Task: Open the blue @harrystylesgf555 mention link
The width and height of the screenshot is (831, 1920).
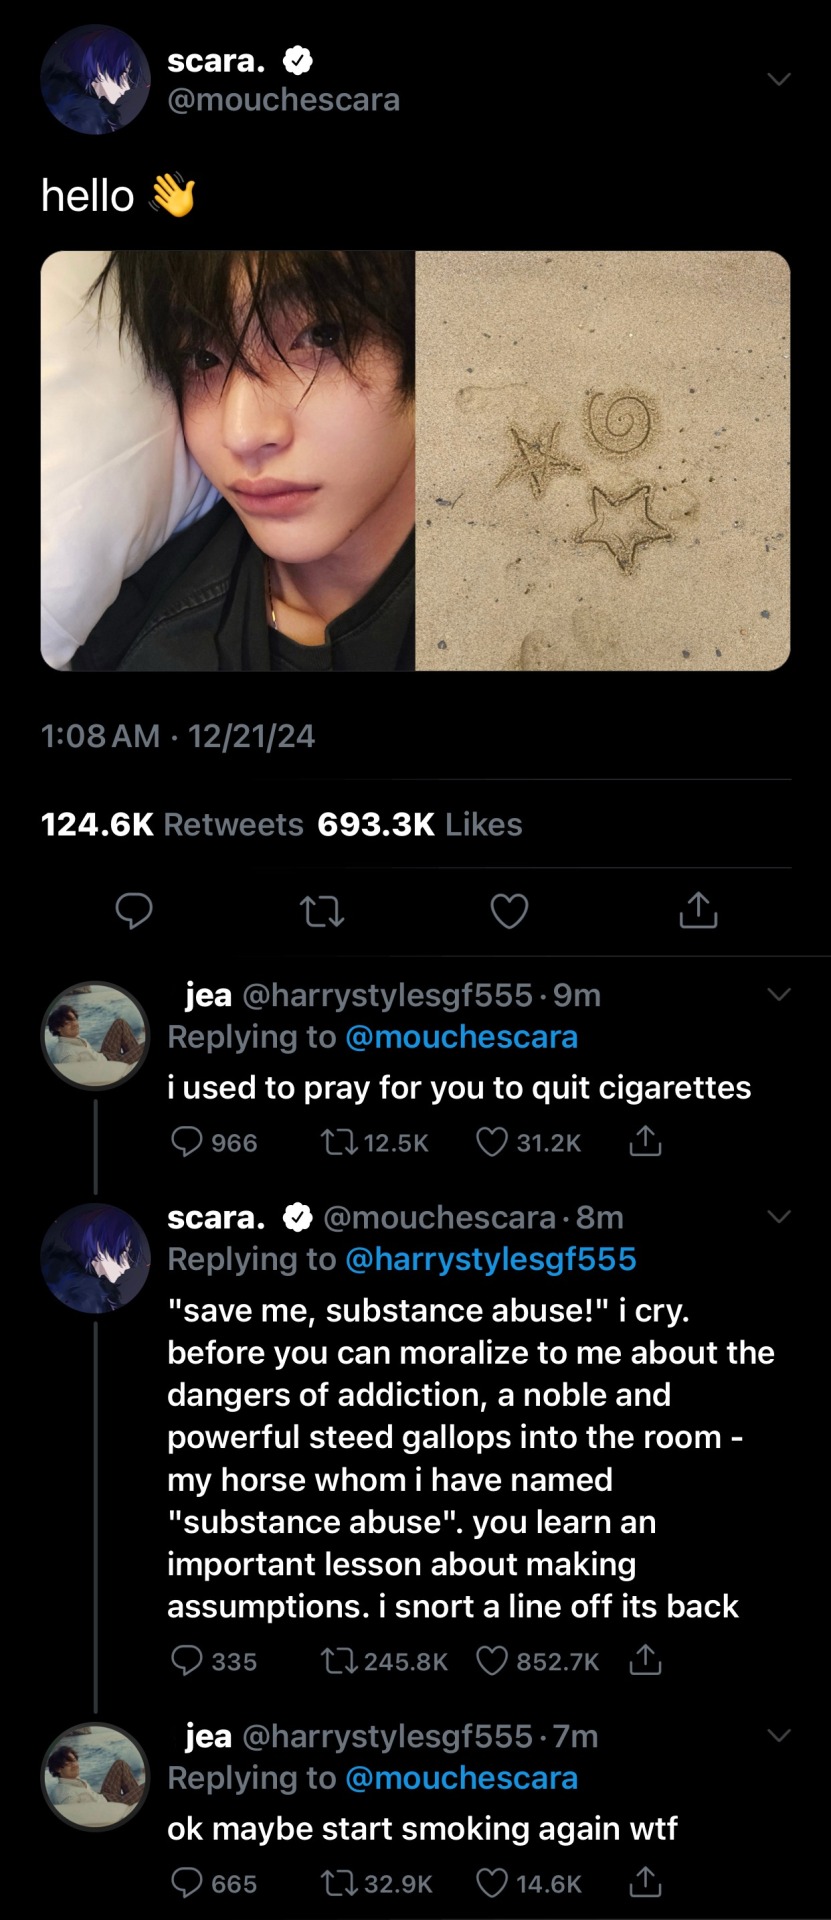Action: [x=491, y=1259]
